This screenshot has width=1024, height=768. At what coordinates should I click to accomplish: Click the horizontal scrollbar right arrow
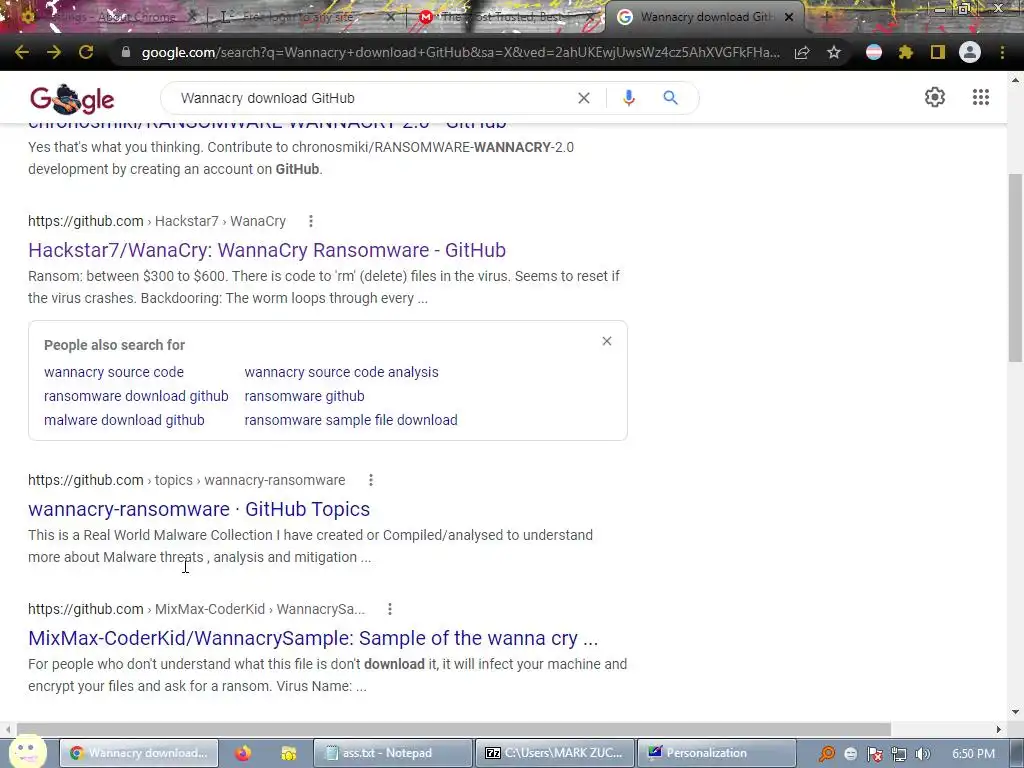pyautogui.click(x=999, y=729)
